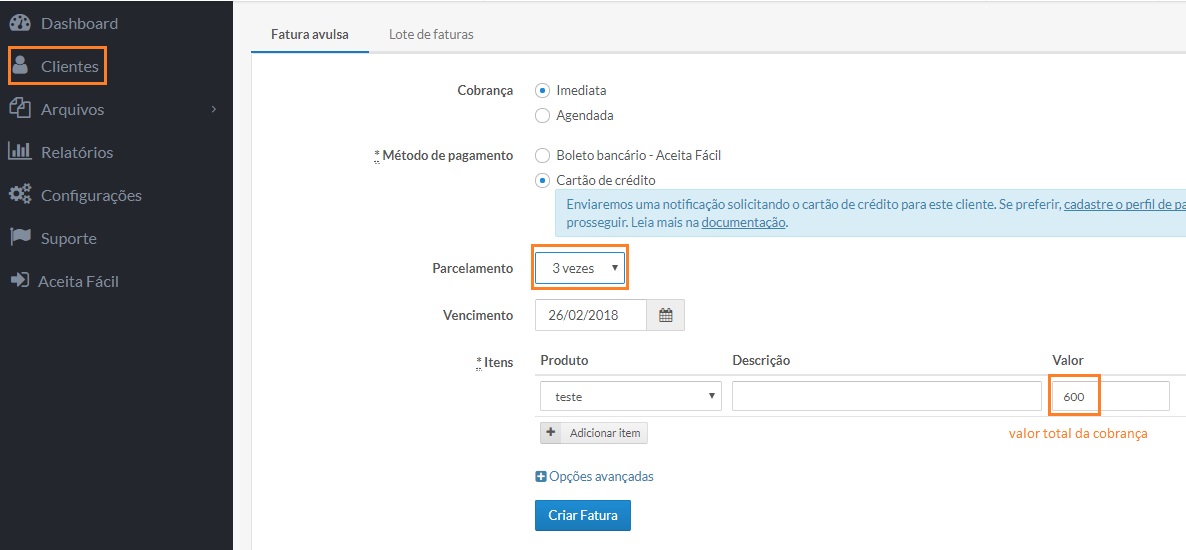
Task: Click the Configurações gears icon
Action: point(20,195)
